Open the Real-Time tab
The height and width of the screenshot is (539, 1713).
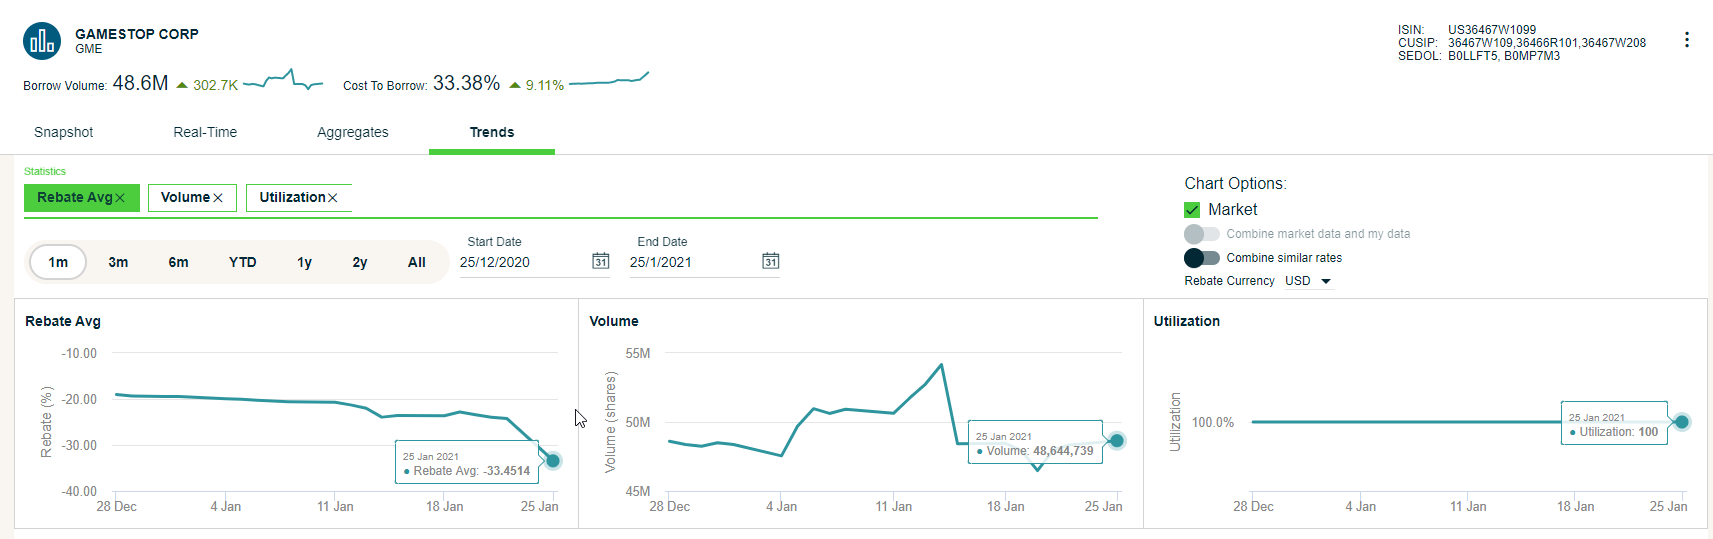(205, 132)
